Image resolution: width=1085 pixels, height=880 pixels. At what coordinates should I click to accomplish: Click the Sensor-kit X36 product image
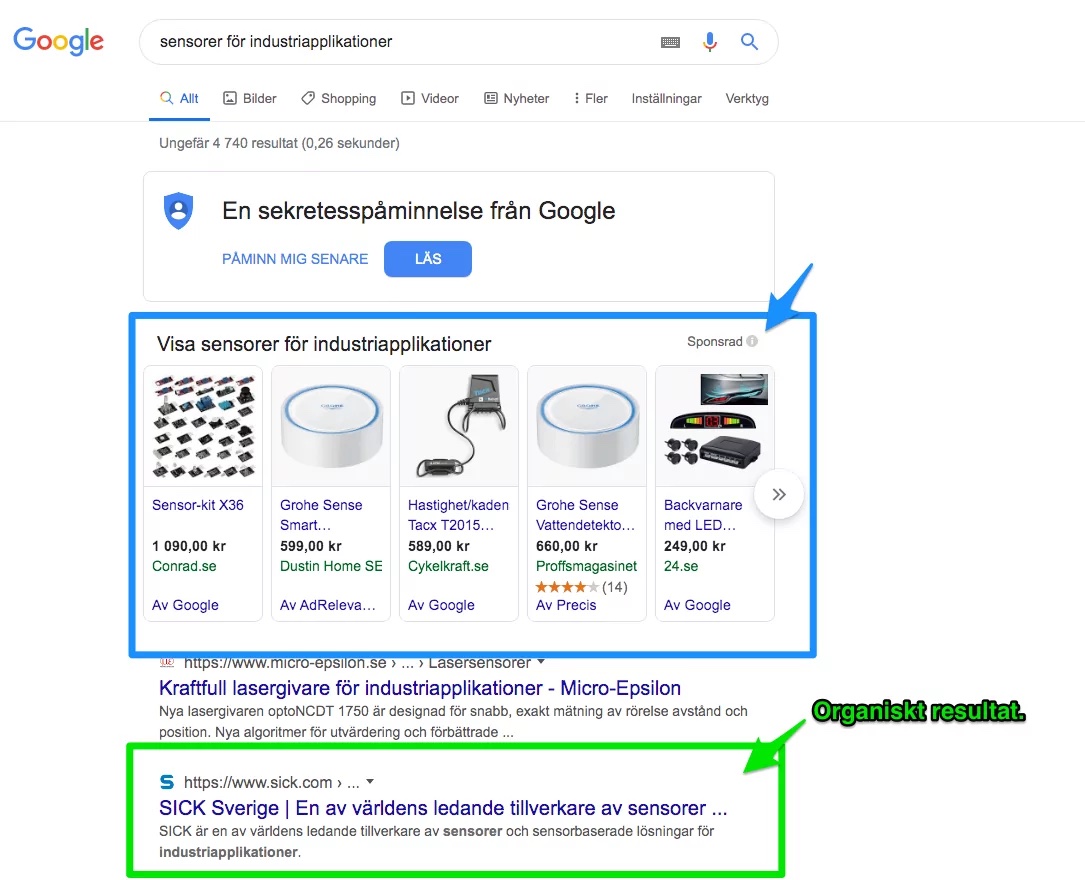pyautogui.click(x=203, y=426)
